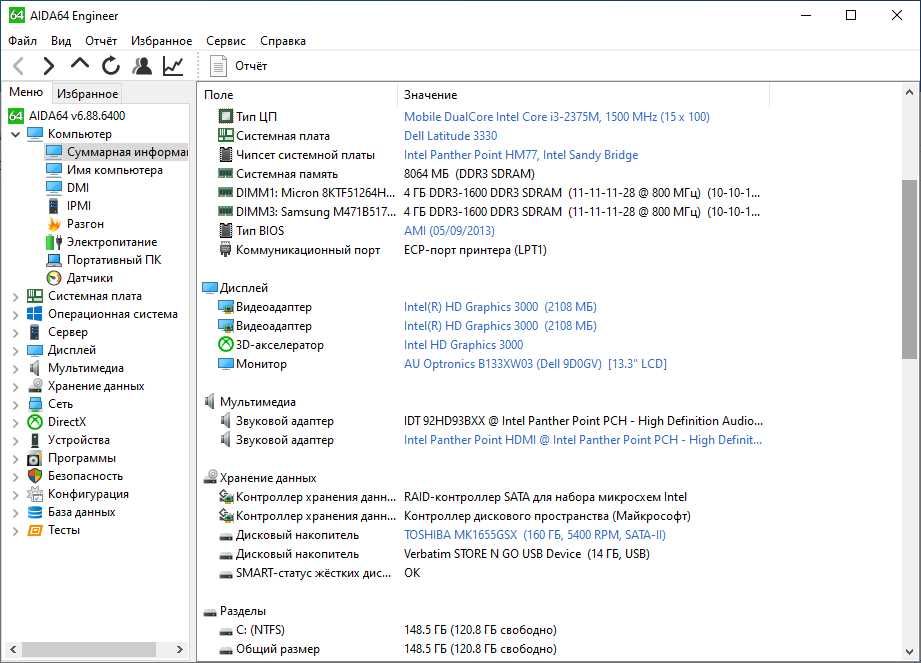Open the Электропитание power icon

coord(53,242)
